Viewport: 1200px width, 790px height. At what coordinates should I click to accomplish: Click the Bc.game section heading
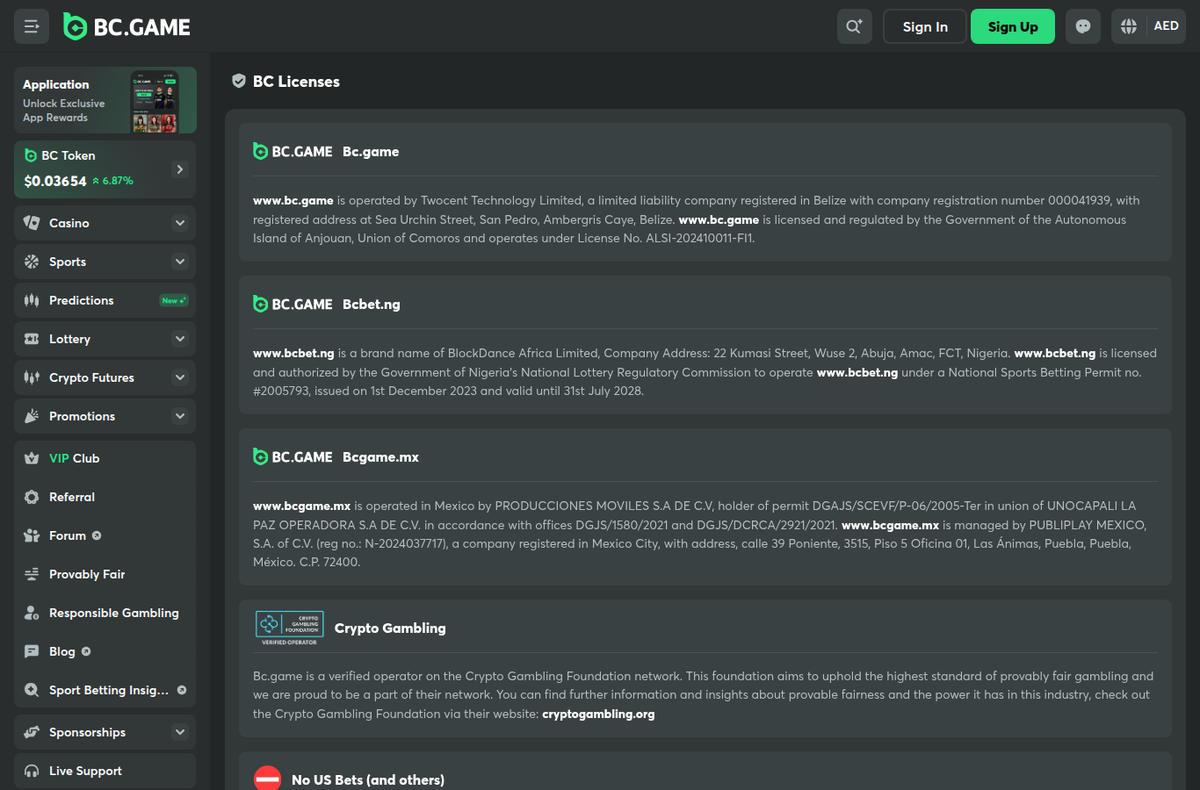pyautogui.click(x=370, y=152)
